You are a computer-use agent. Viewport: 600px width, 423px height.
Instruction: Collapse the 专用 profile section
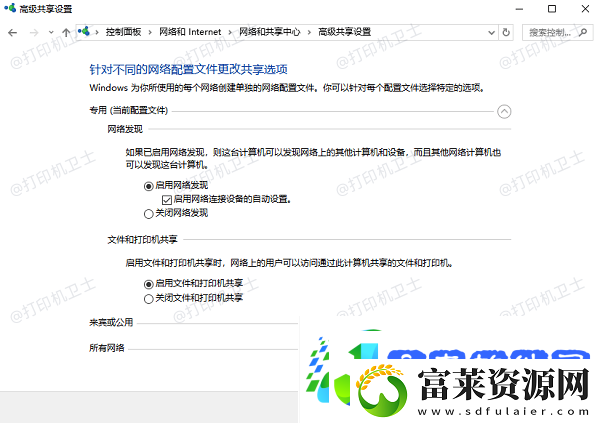tap(504, 111)
